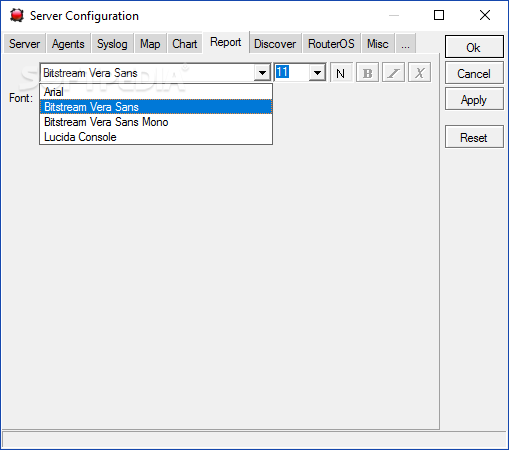Reset the settings with Reset button
Viewport: 509px width, 450px height.
[474, 137]
